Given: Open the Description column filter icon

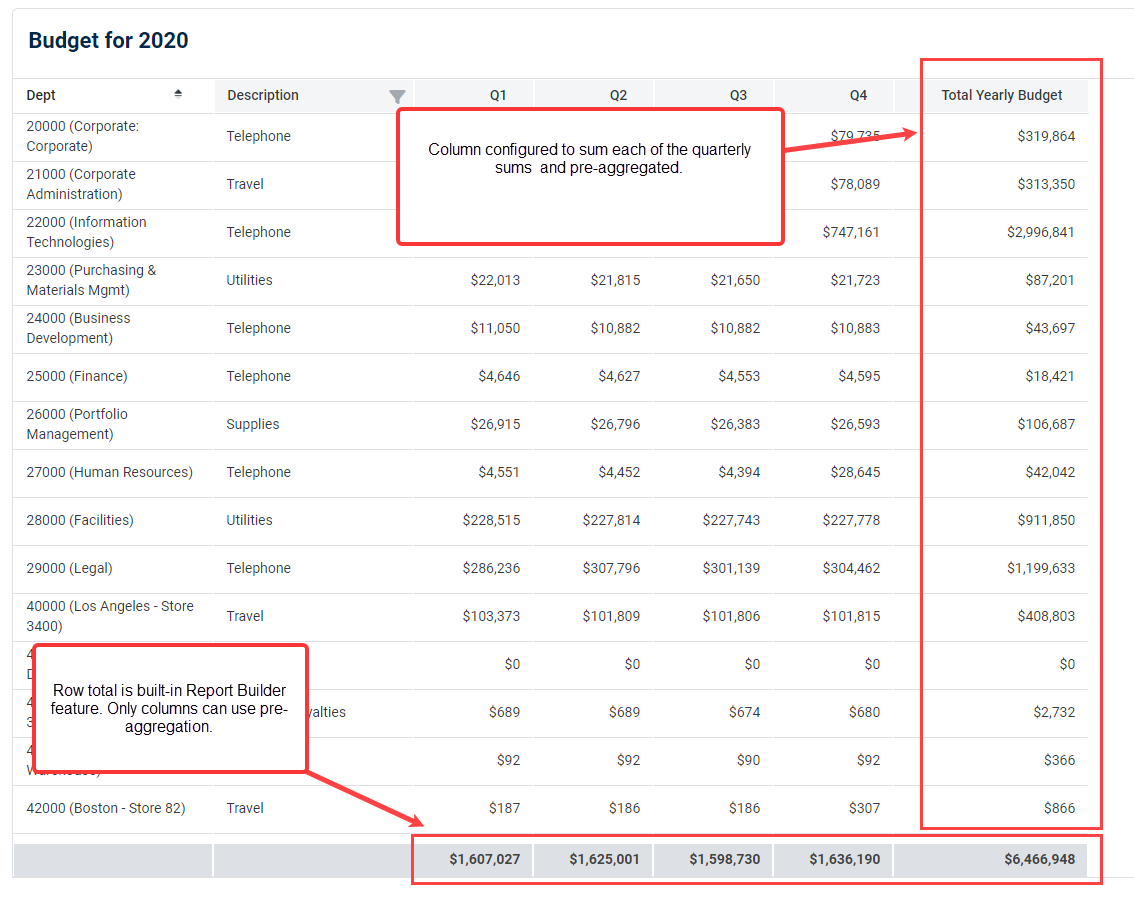Looking at the screenshot, I should pyautogui.click(x=397, y=96).
